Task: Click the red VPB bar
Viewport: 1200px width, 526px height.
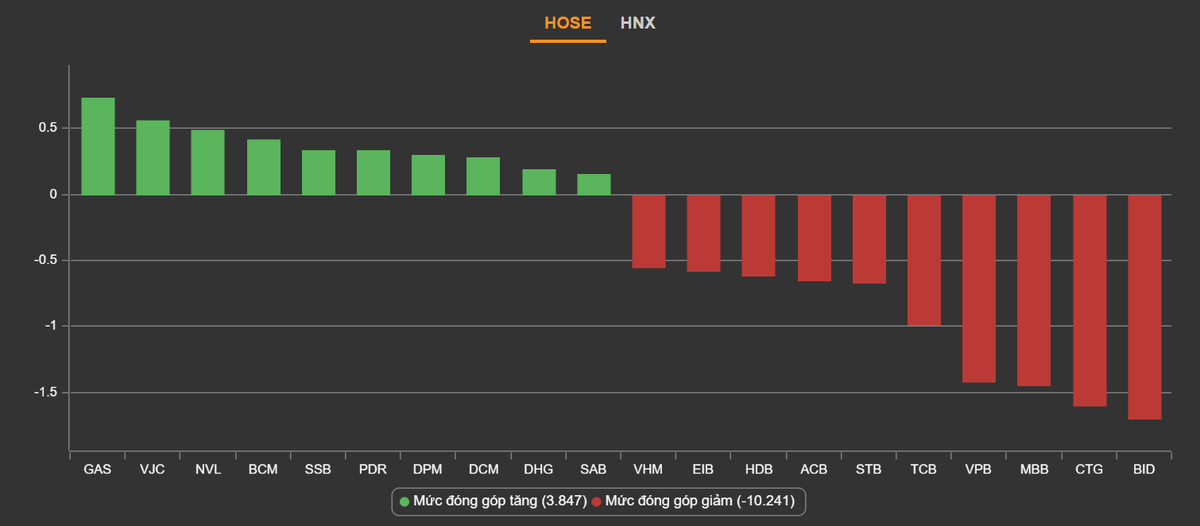Action: pyautogui.click(x=979, y=288)
